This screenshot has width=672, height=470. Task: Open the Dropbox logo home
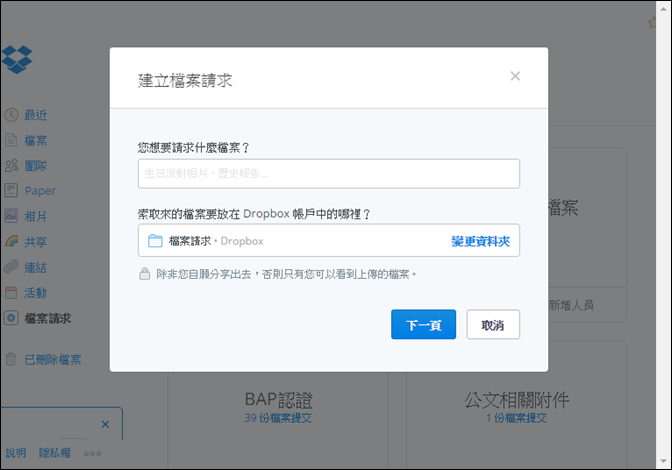tap(16, 60)
